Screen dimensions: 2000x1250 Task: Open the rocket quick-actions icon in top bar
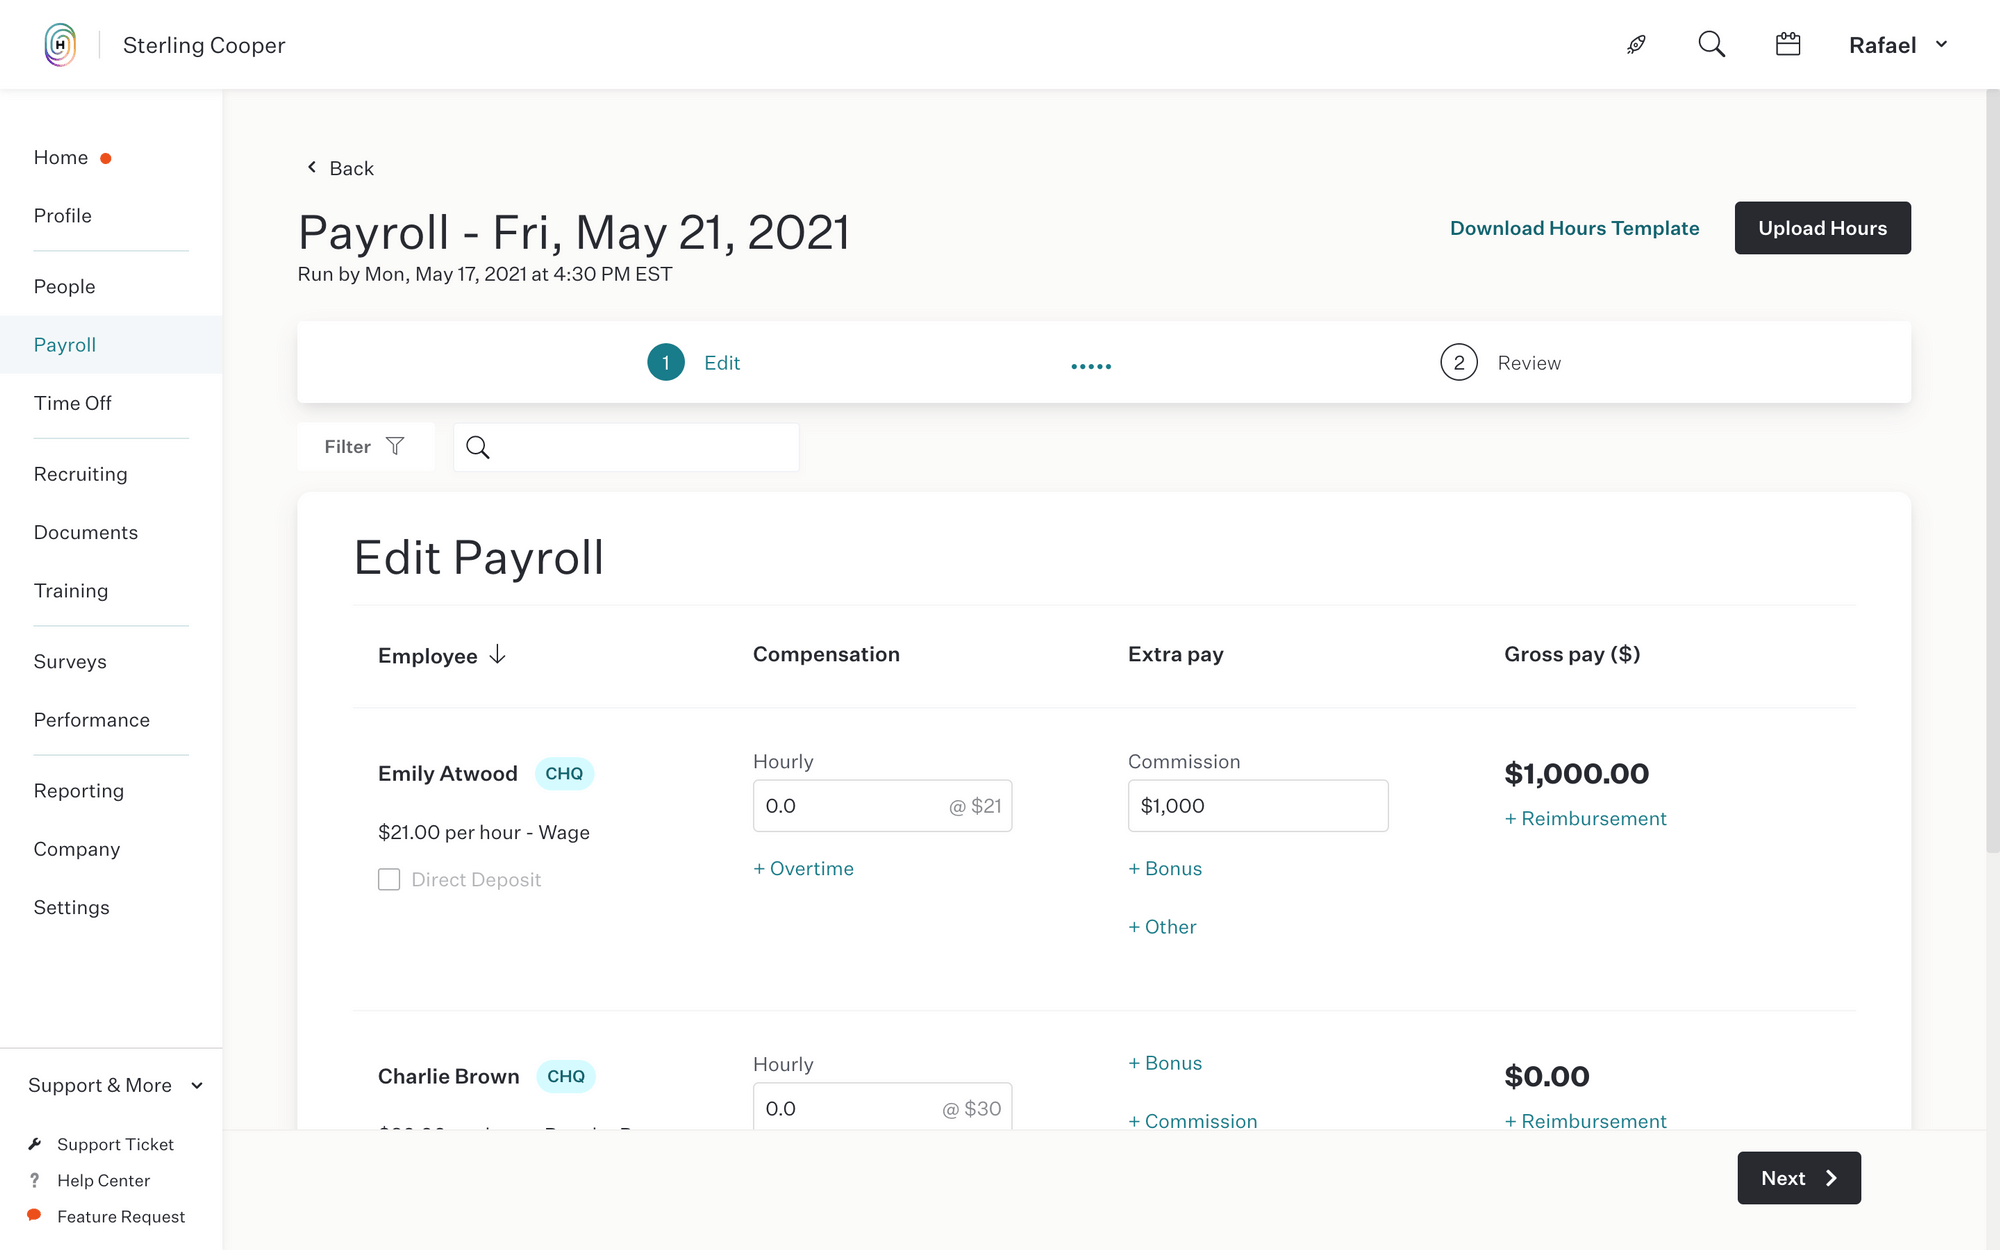click(x=1636, y=44)
